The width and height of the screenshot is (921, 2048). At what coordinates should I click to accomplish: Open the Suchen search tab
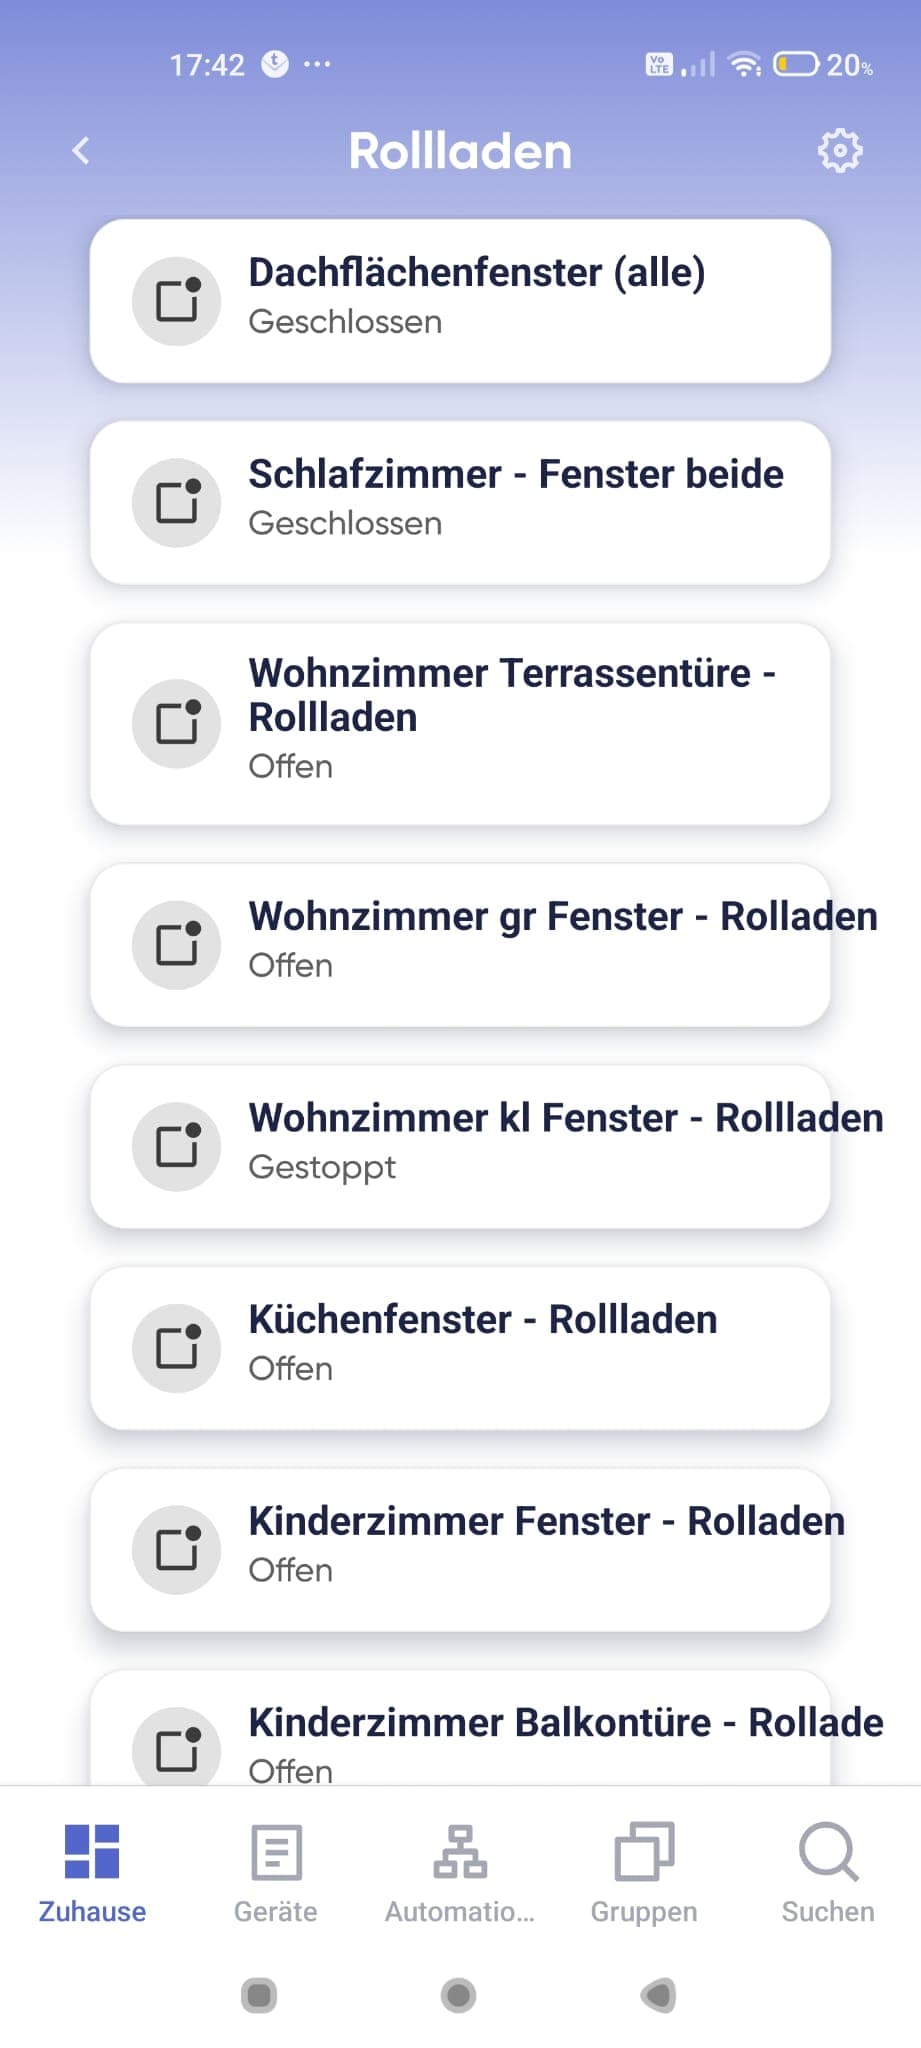coord(828,1873)
